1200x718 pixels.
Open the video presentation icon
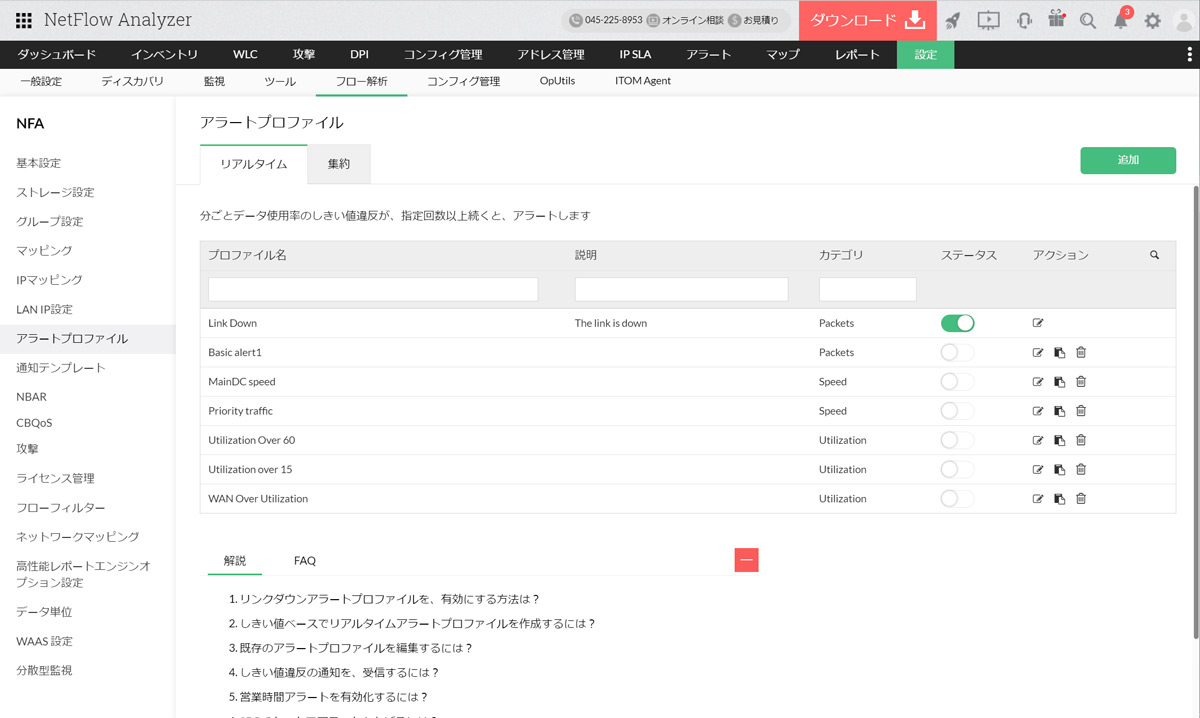(988, 20)
